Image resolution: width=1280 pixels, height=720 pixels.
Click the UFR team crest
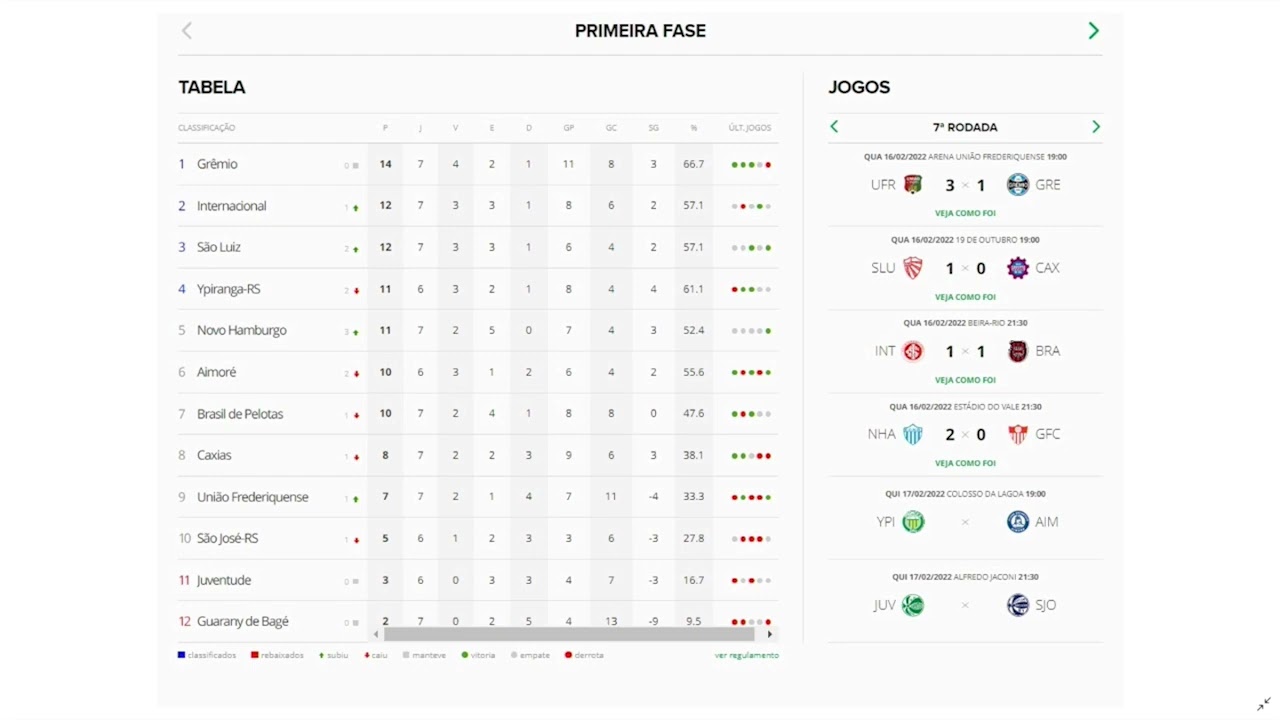tap(912, 185)
